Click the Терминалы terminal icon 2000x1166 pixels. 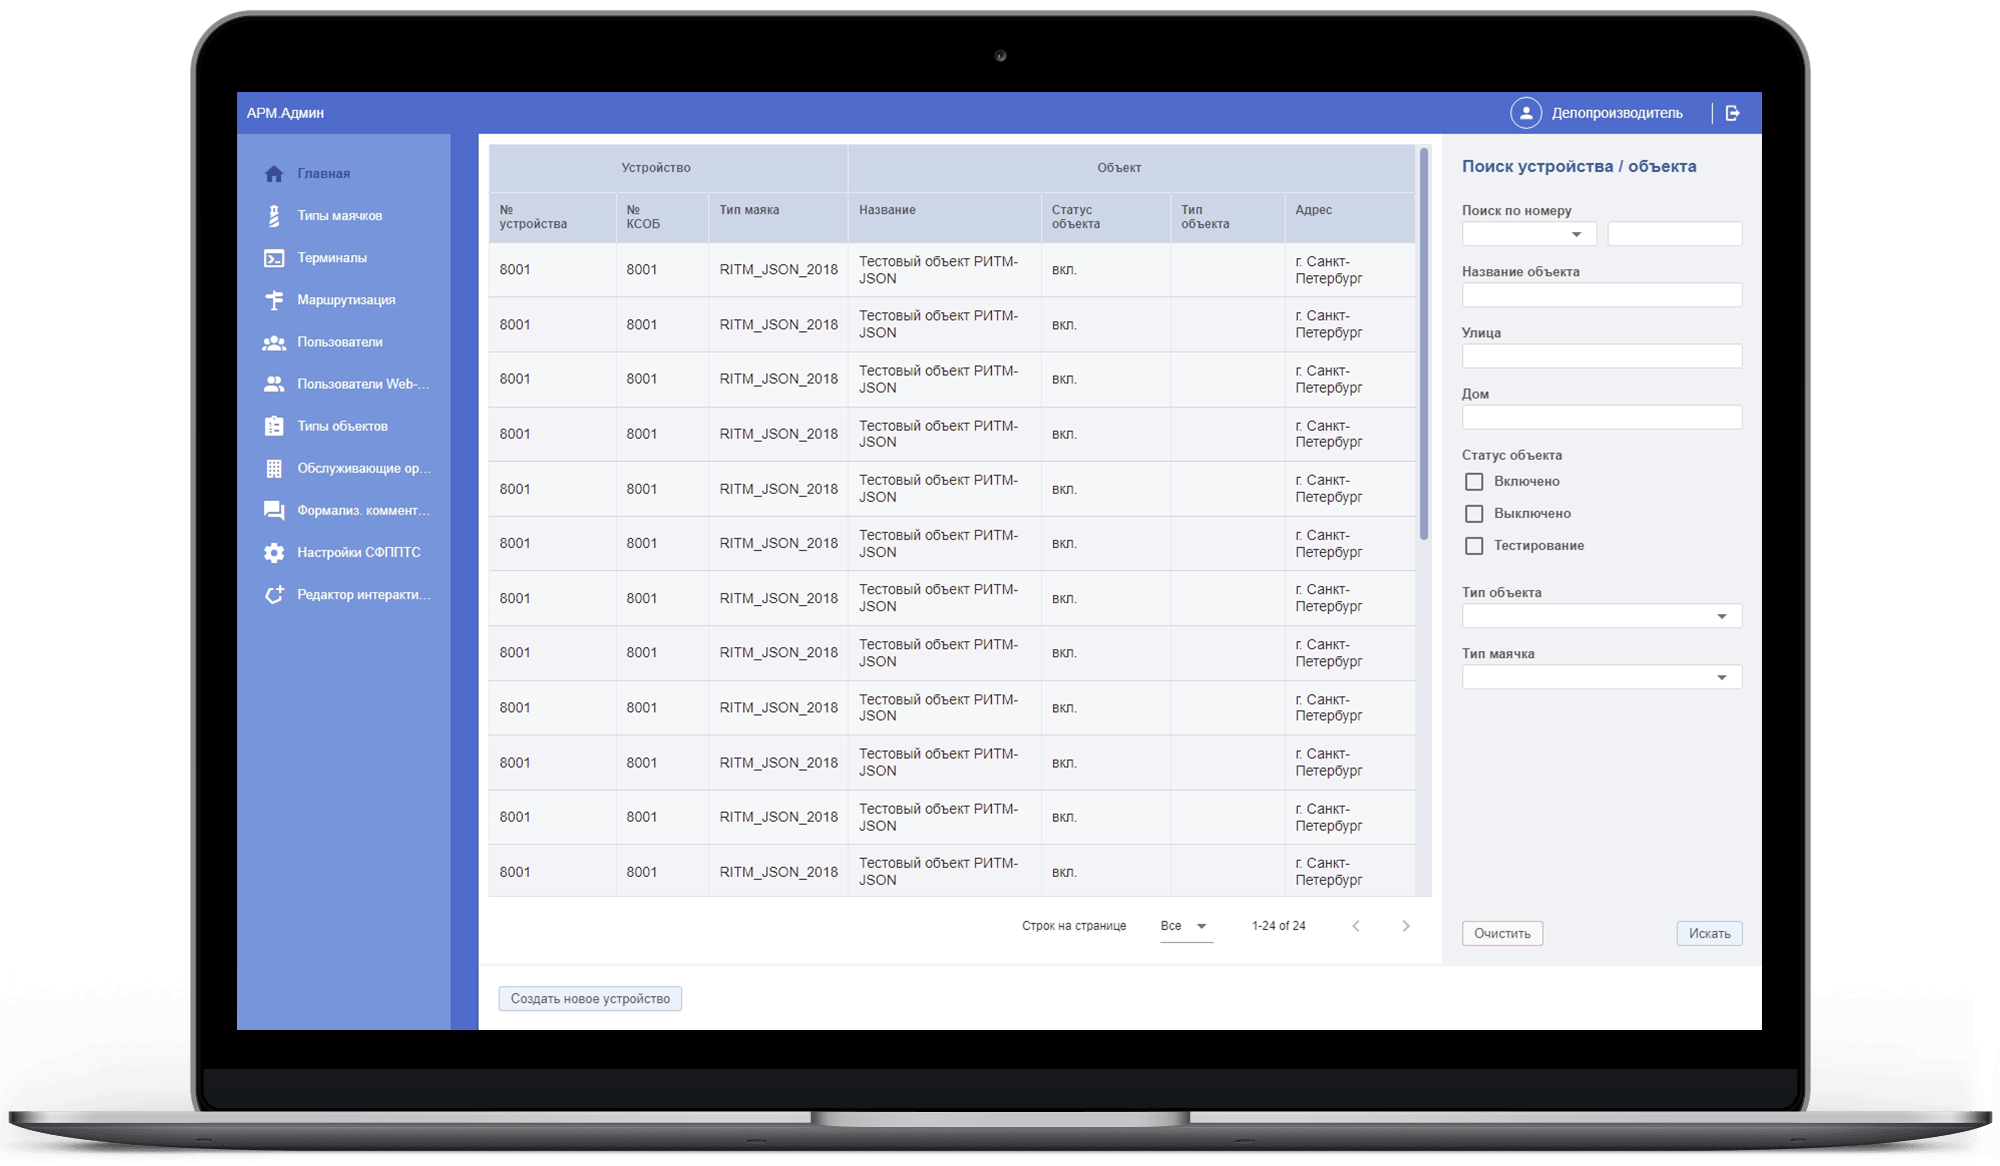[274, 258]
